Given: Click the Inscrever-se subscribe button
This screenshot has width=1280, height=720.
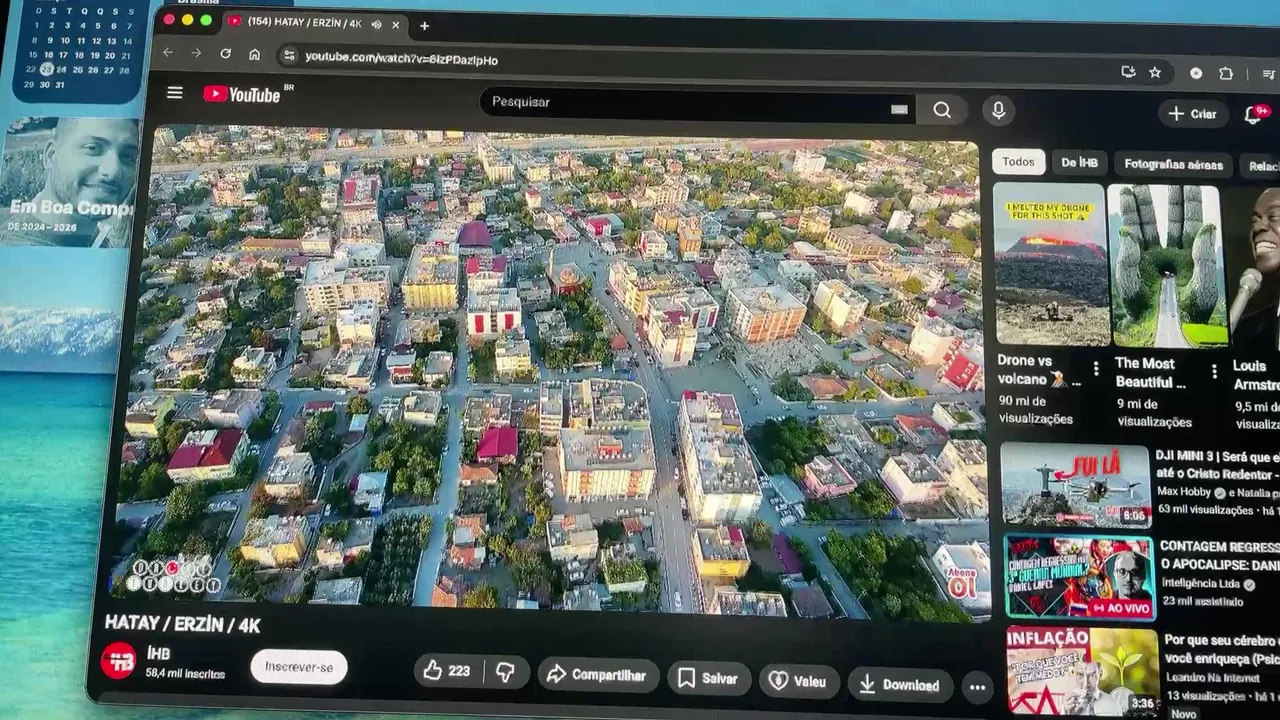Looking at the screenshot, I should (x=298, y=666).
